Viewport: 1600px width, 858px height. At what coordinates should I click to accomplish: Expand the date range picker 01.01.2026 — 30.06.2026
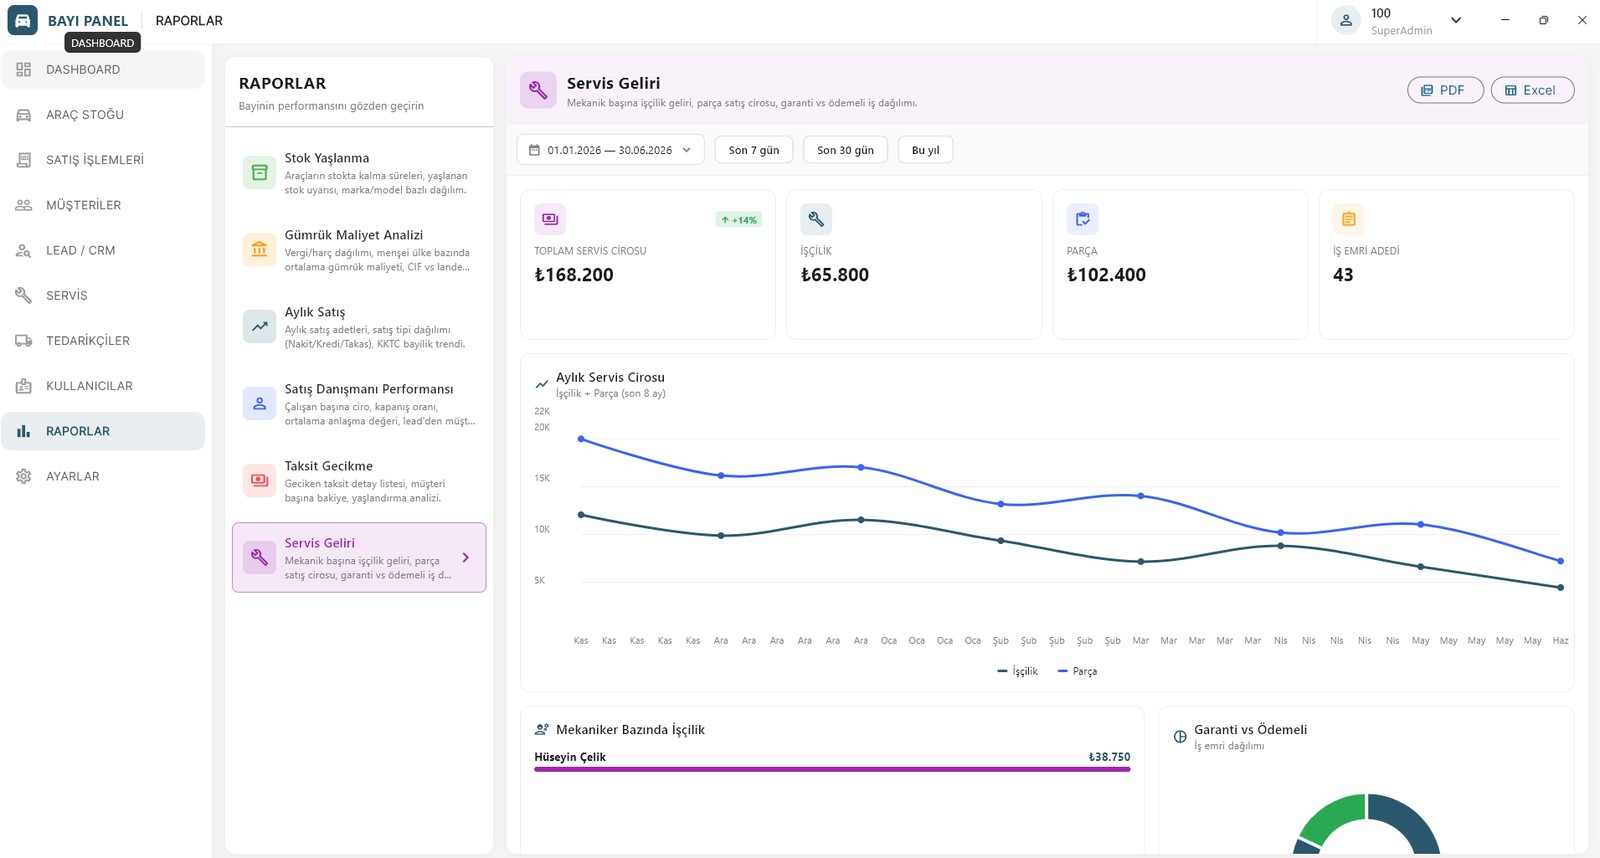pyautogui.click(x=610, y=150)
